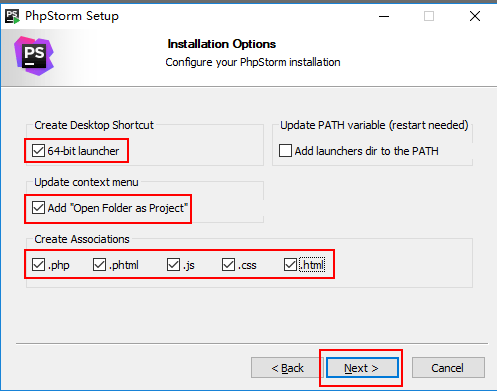The image size is (497, 391).
Task: Cancel the PhpStorm installation
Action: 448,368
